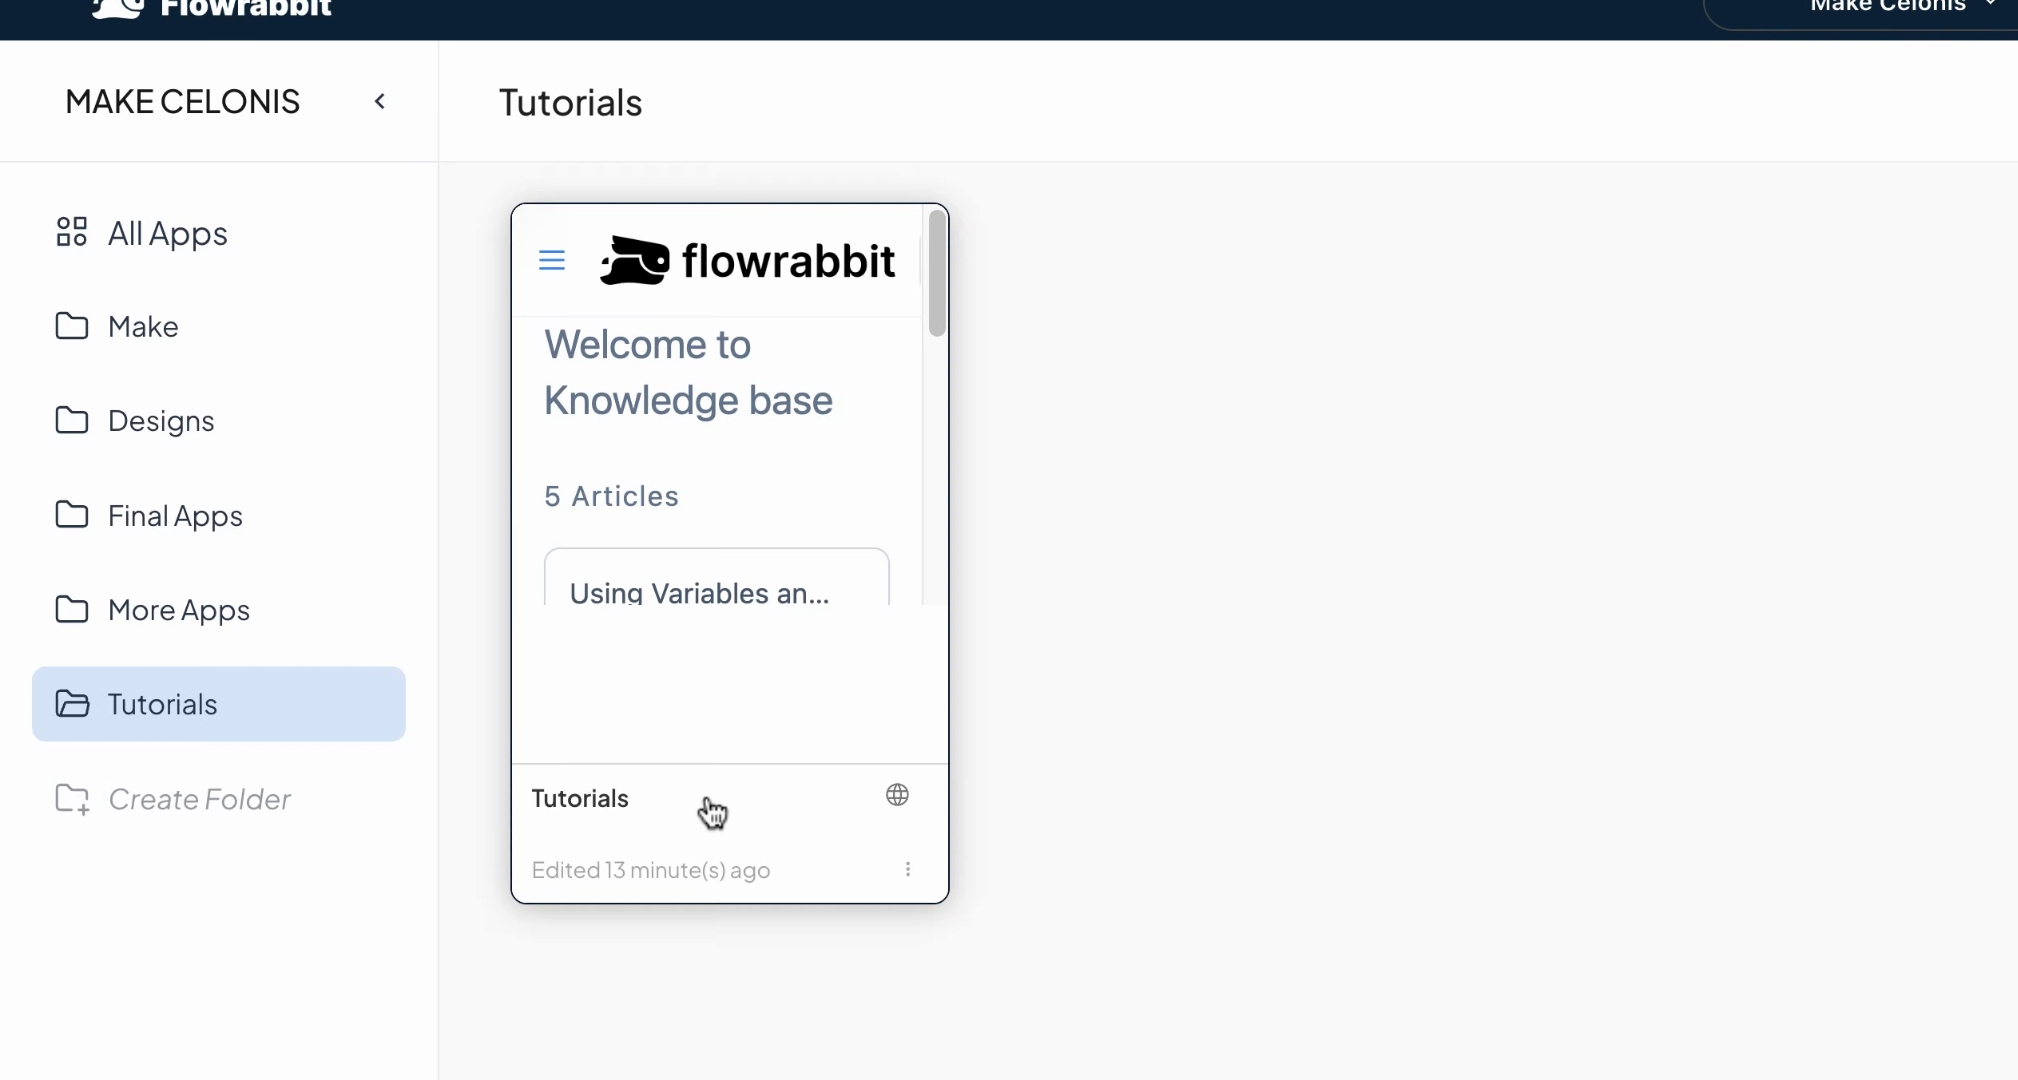Open the Final Apps folder label
Viewport: 2018px width, 1080px height.
[175, 516]
